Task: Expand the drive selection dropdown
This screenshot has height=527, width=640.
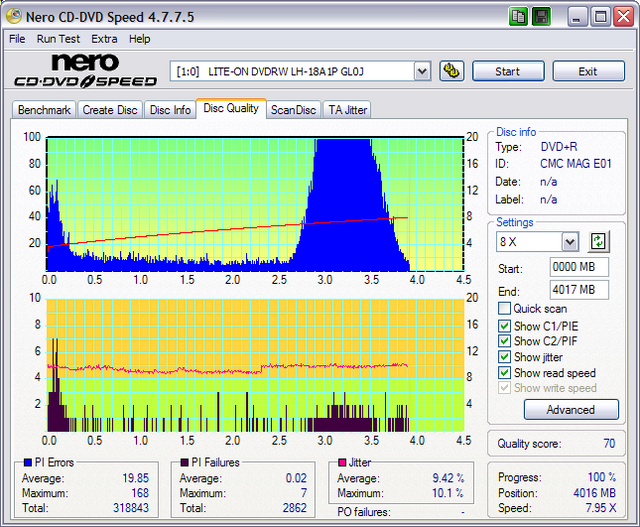Action: tap(422, 72)
